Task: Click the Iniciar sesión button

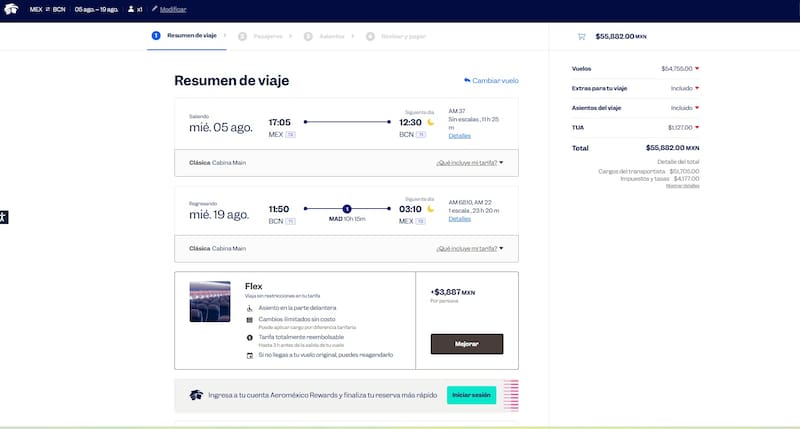Action: point(471,395)
